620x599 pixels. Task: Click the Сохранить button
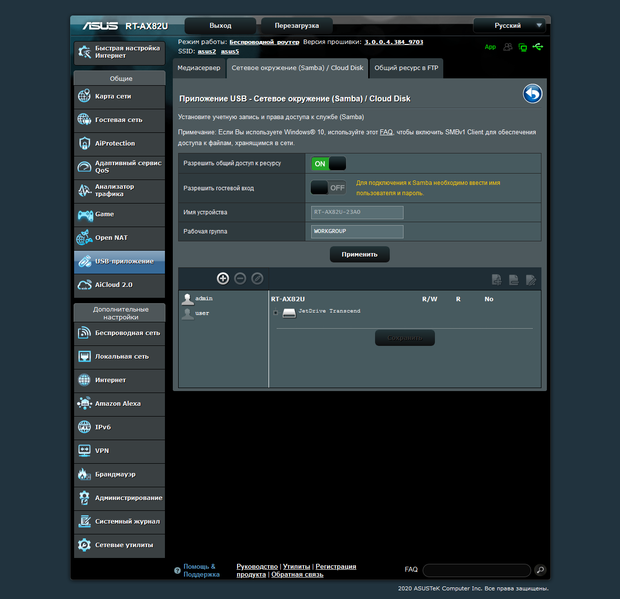point(405,338)
